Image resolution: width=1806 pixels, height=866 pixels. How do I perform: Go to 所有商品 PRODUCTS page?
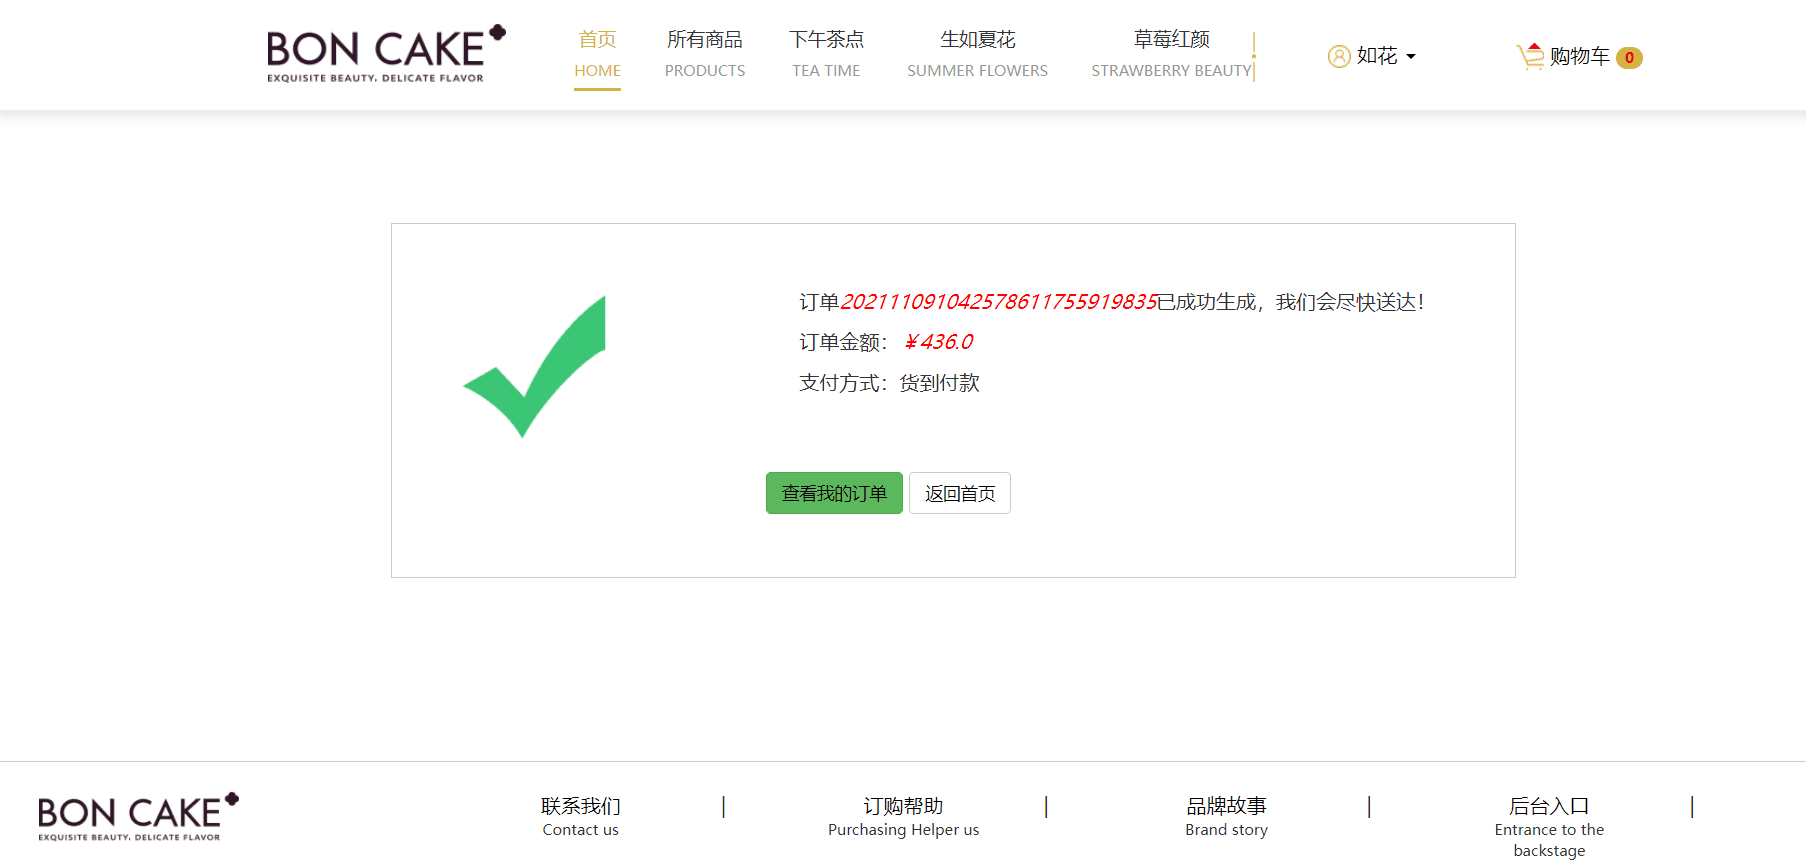(704, 54)
